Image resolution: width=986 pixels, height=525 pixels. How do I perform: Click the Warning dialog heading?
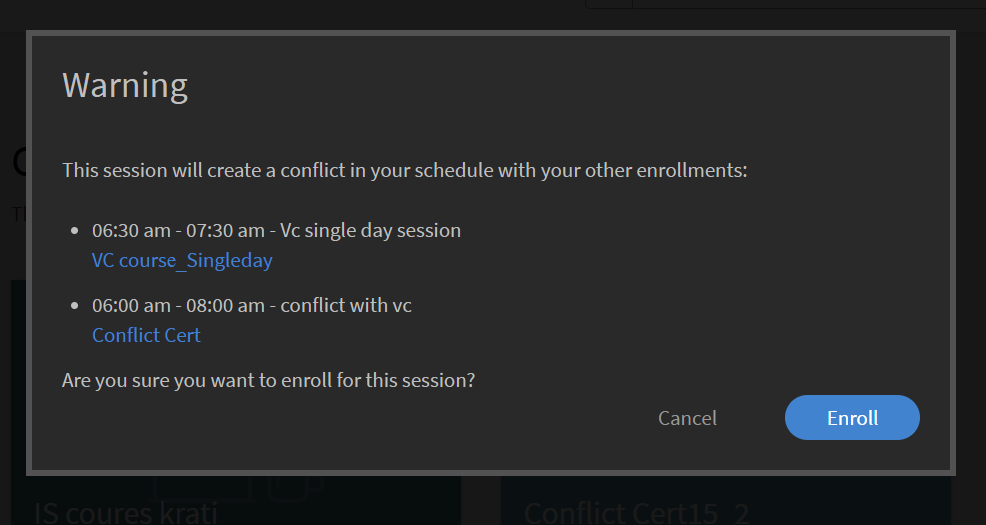(125, 85)
